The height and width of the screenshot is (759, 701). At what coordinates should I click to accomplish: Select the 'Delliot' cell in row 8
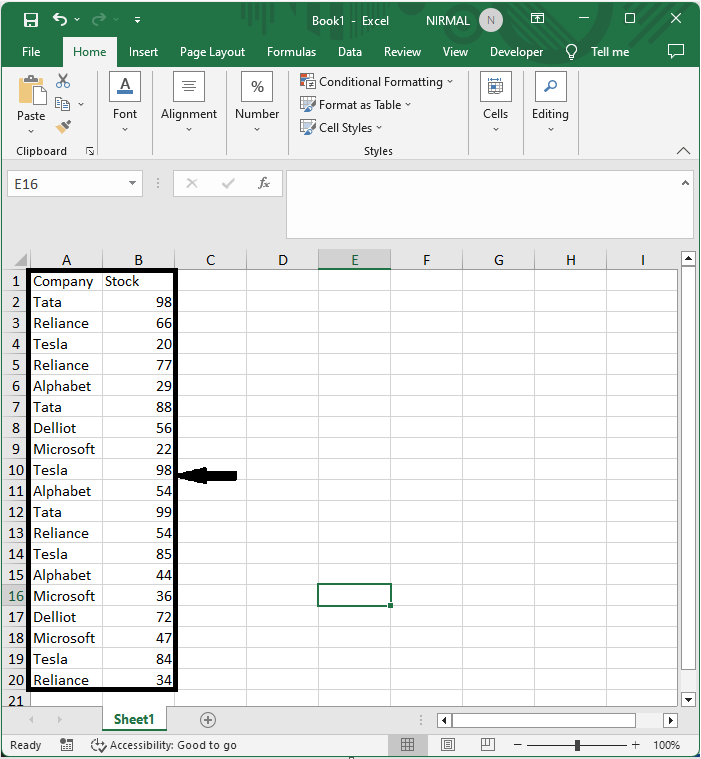pos(66,428)
